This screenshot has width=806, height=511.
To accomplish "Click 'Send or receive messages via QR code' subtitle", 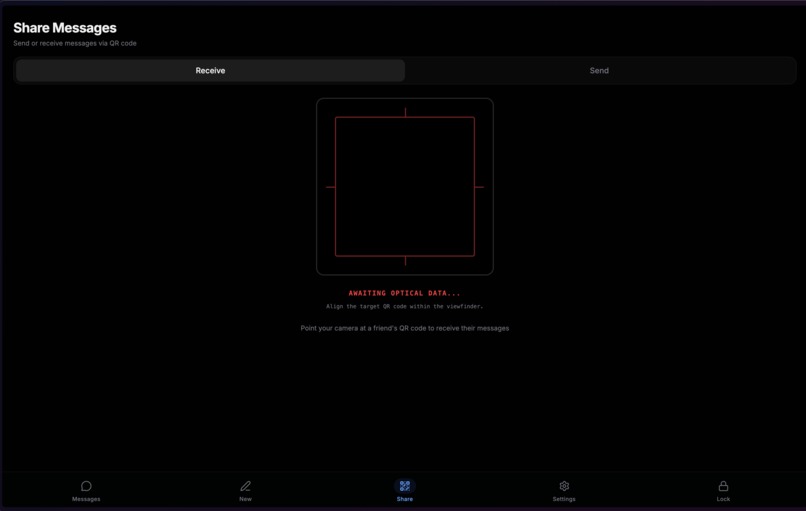I will coord(75,43).
